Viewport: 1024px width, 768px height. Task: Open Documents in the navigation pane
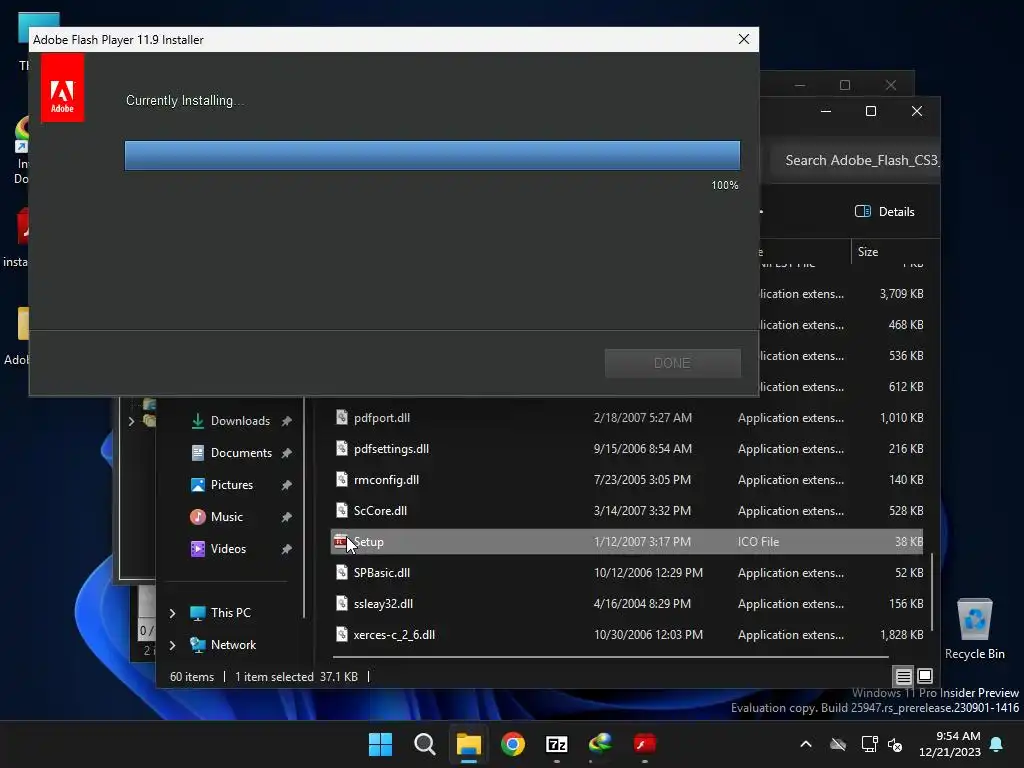click(x=240, y=453)
